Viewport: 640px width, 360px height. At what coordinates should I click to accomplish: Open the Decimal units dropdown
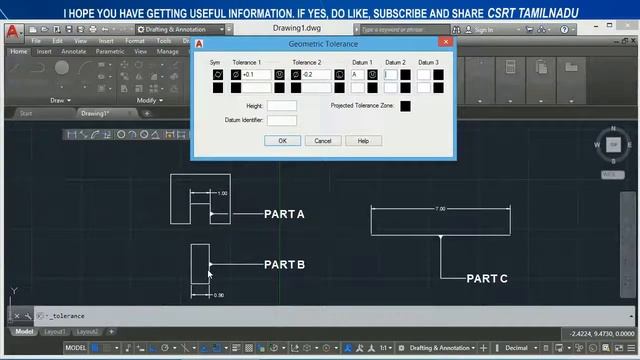pyautogui.click(x=521, y=348)
